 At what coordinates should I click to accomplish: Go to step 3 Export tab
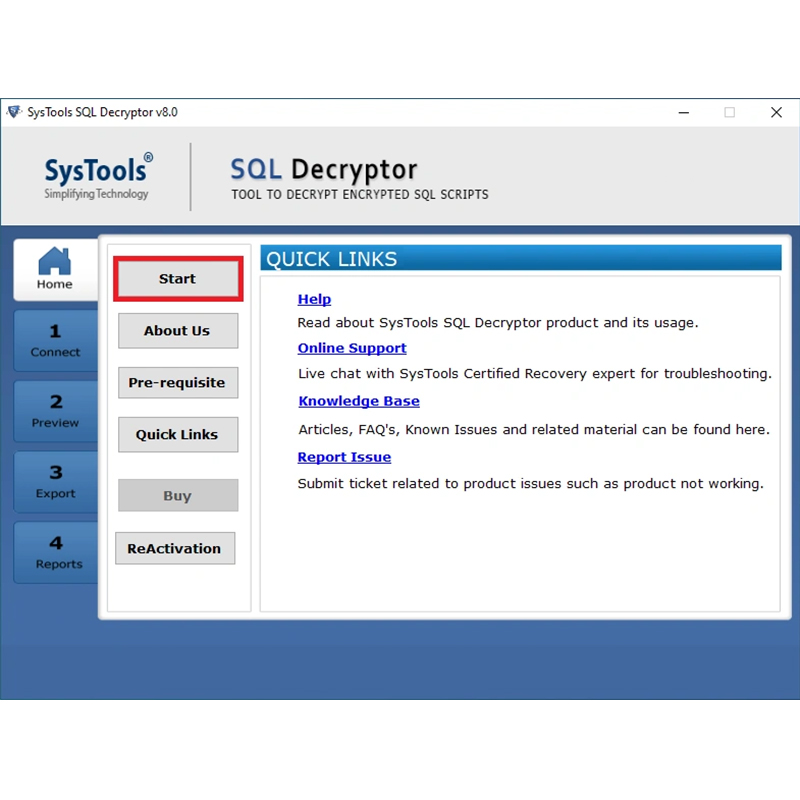(55, 482)
